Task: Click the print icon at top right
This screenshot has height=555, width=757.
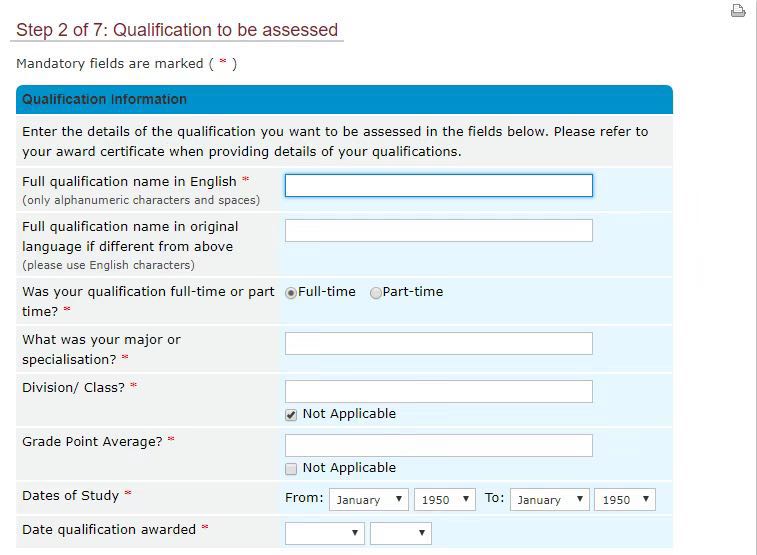Action: [738, 12]
